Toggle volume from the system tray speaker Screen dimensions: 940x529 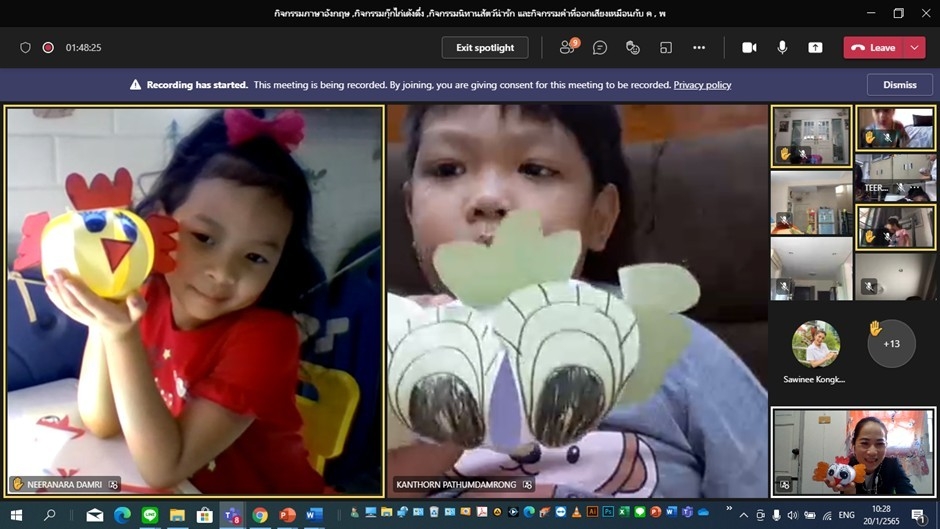pos(793,515)
